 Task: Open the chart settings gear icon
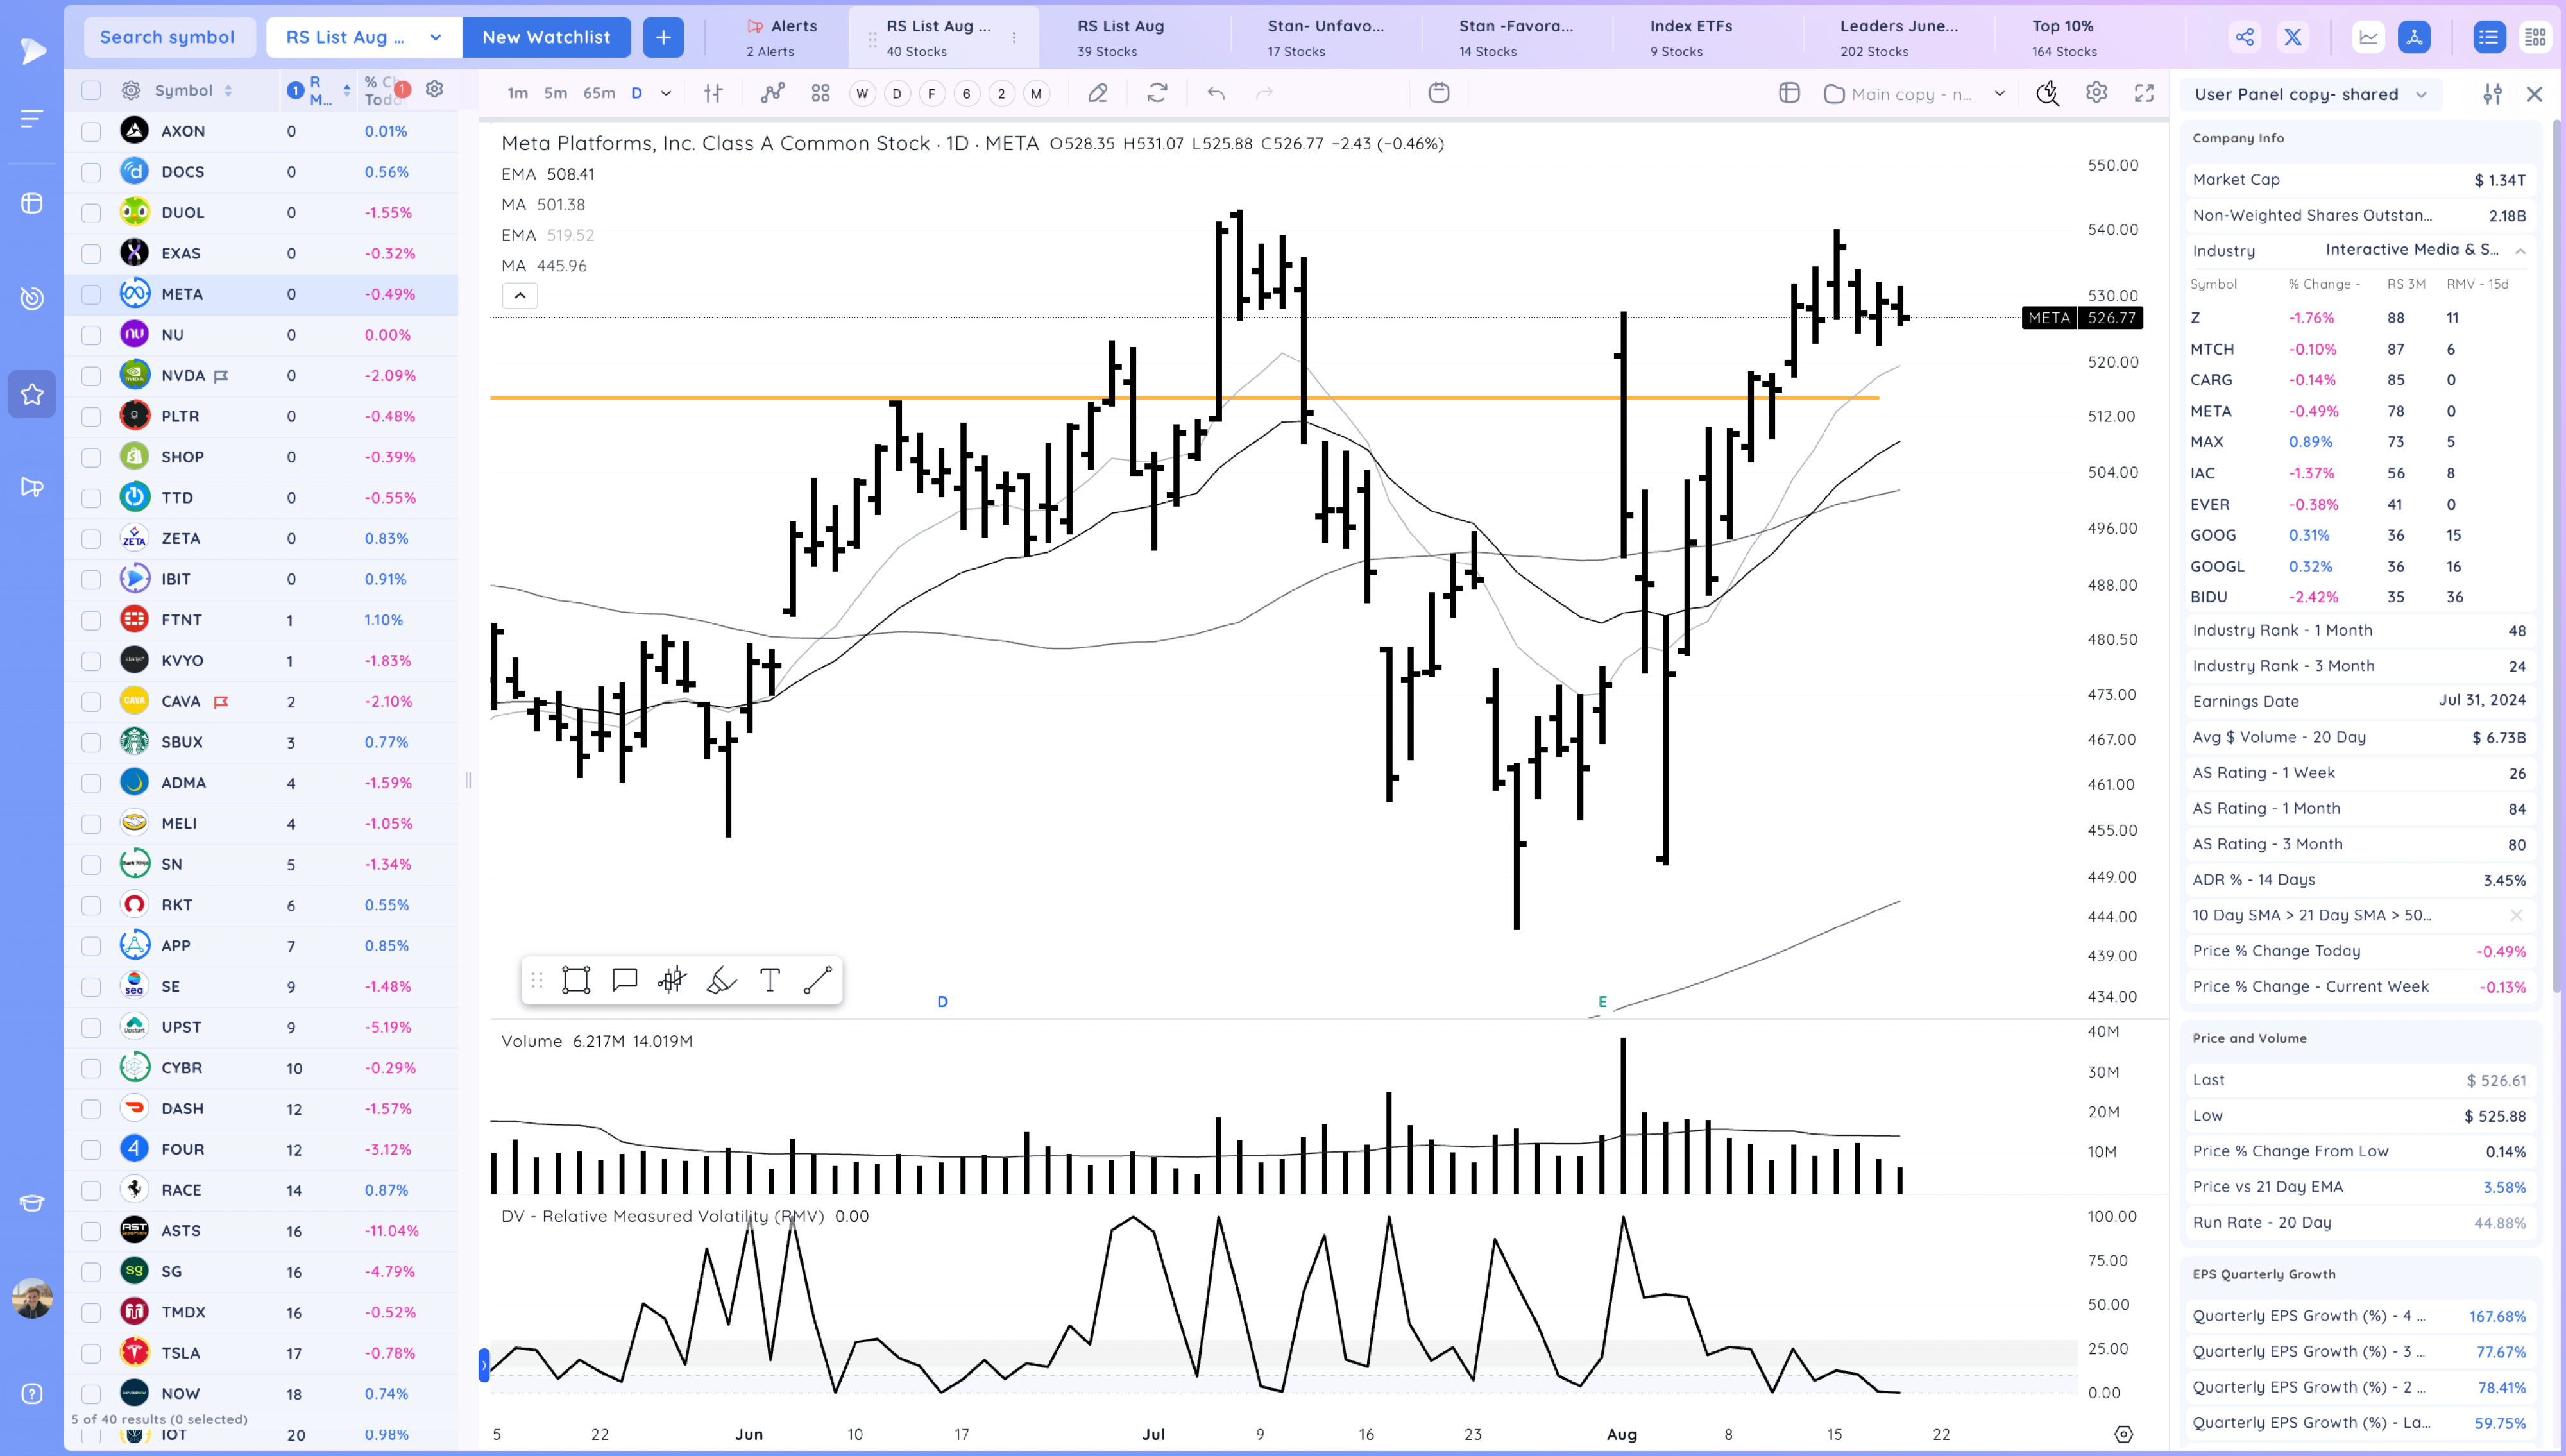[x=2096, y=93]
